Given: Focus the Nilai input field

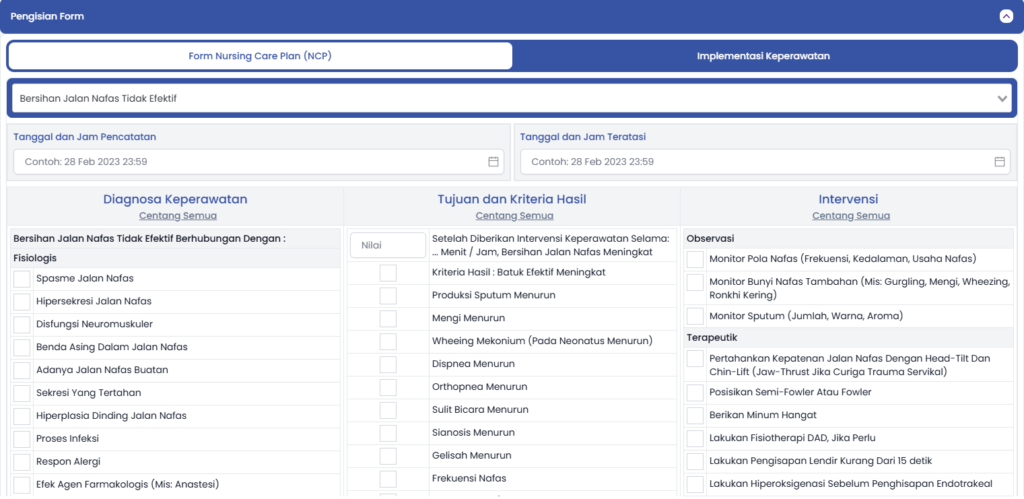Looking at the screenshot, I should coord(388,245).
